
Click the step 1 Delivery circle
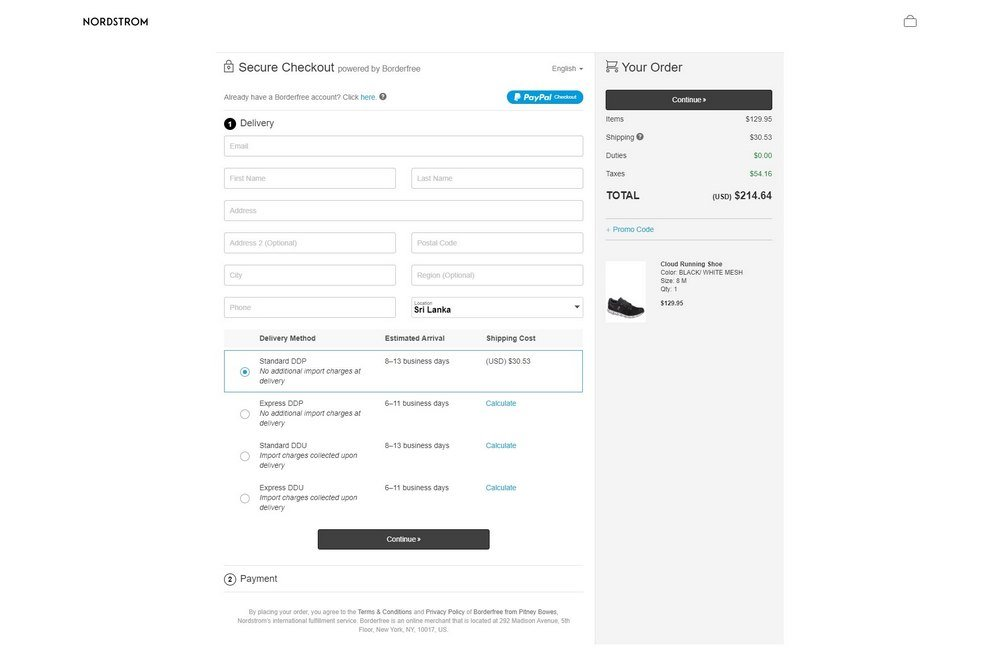[x=228, y=122]
